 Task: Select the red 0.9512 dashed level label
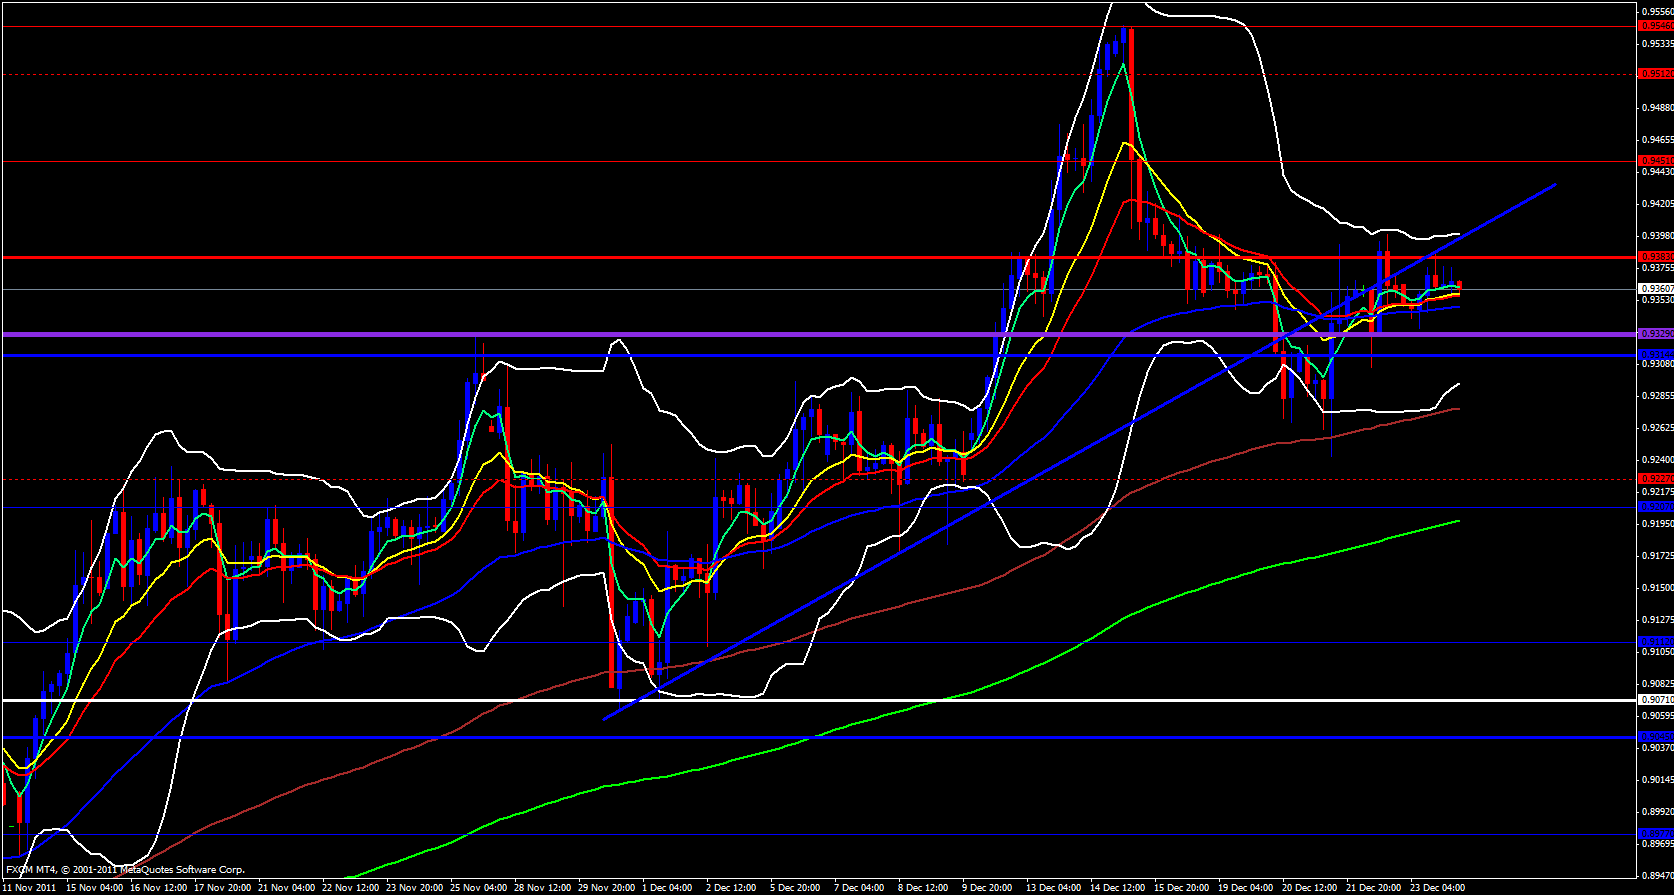(1655, 74)
